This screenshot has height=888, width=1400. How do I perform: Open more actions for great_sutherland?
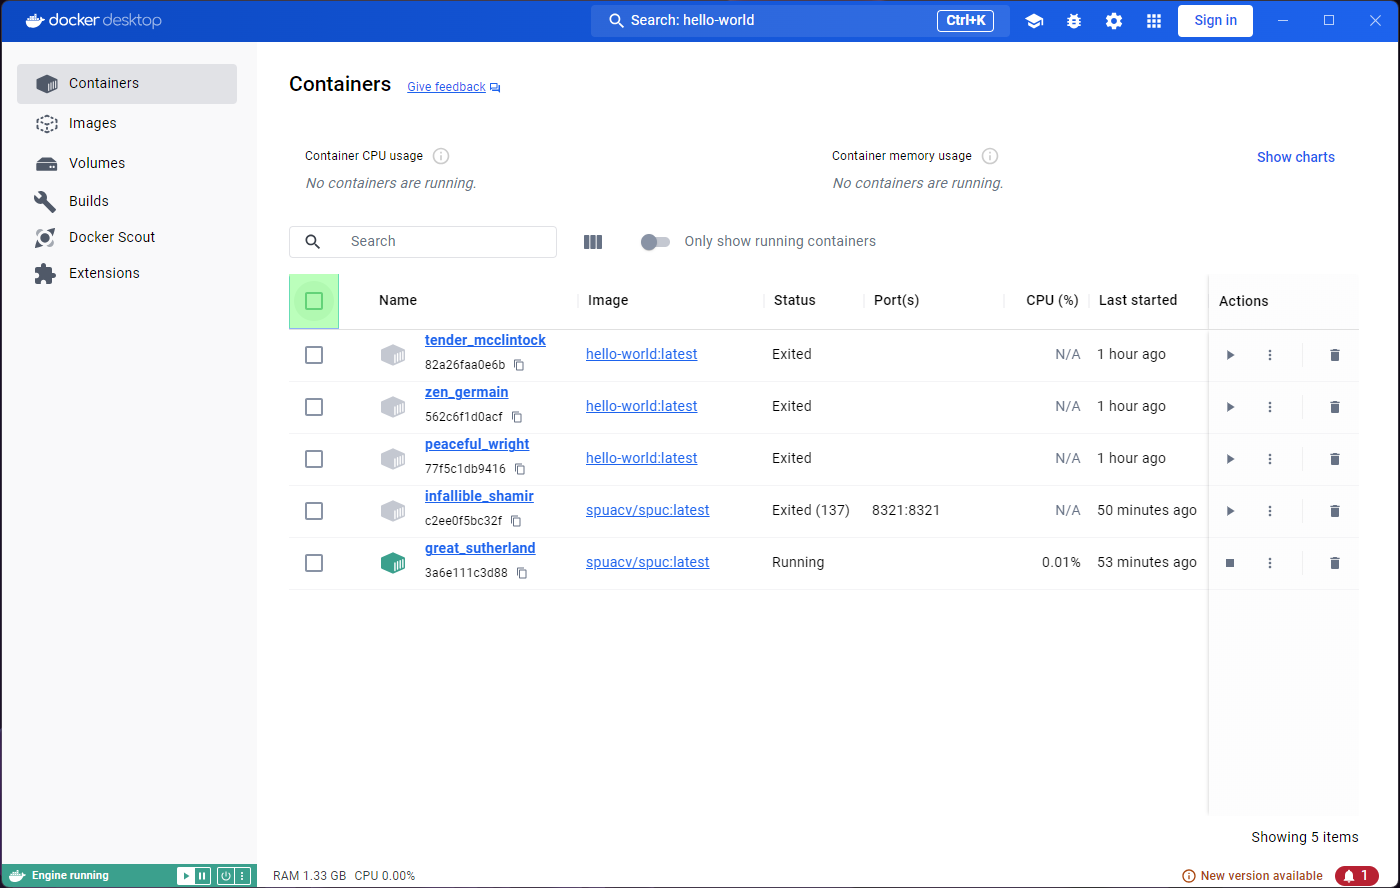(1270, 563)
